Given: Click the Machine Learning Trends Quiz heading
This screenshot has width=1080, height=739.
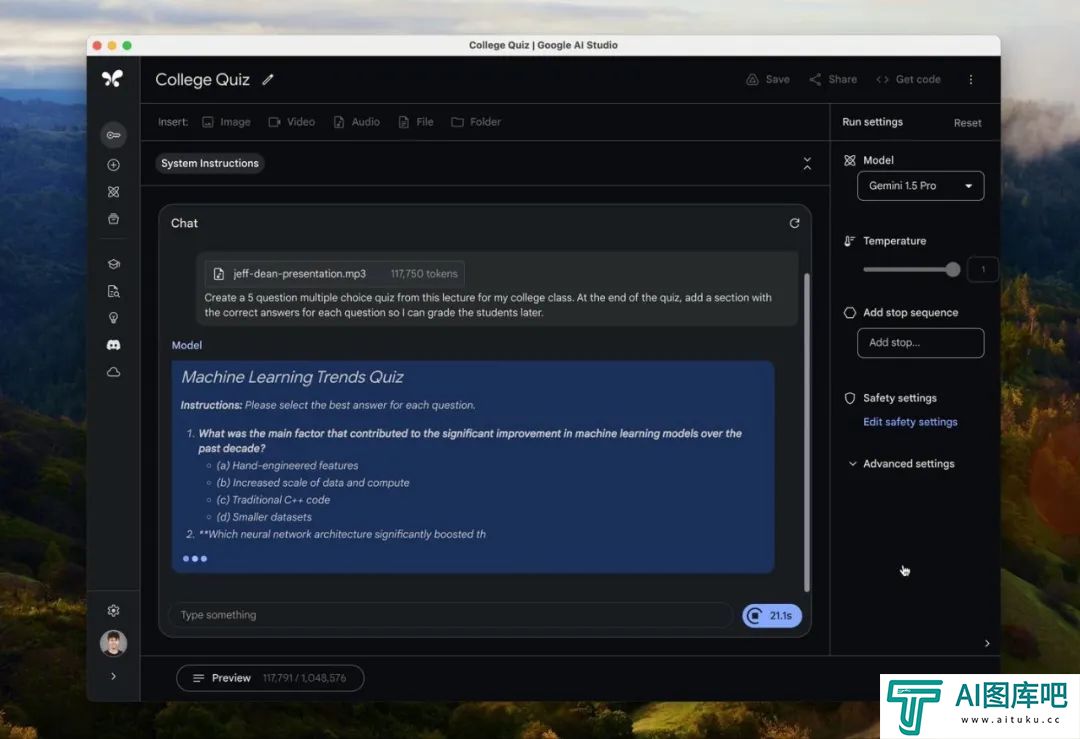Looking at the screenshot, I should tap(292, 377).
